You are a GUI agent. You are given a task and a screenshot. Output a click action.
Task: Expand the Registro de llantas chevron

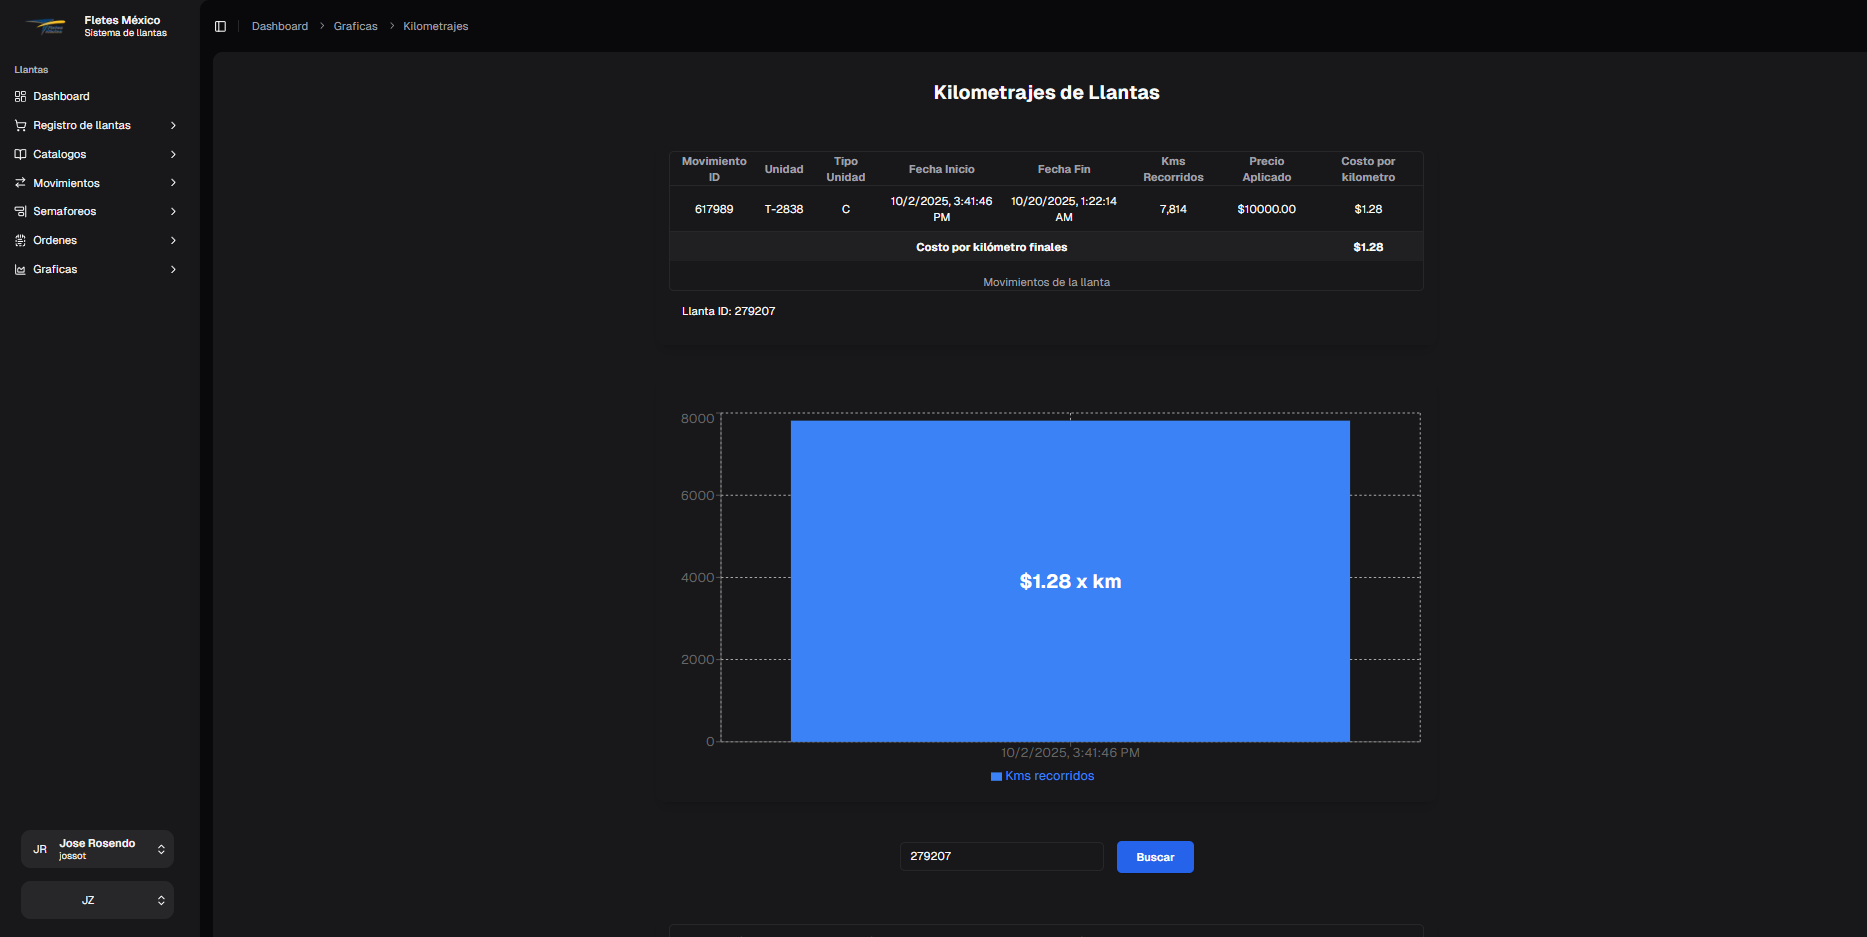tap(173, 126)
